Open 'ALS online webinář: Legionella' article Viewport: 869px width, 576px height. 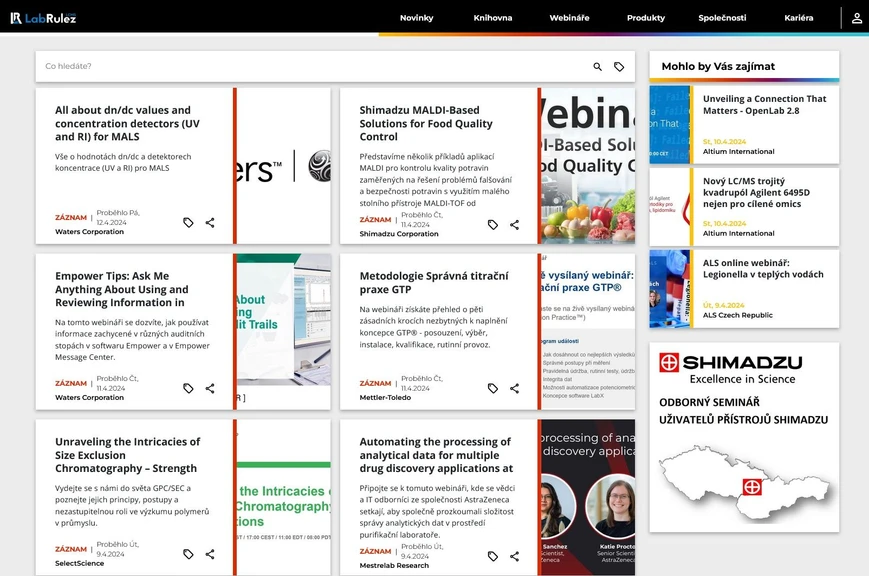coord(763,268)
